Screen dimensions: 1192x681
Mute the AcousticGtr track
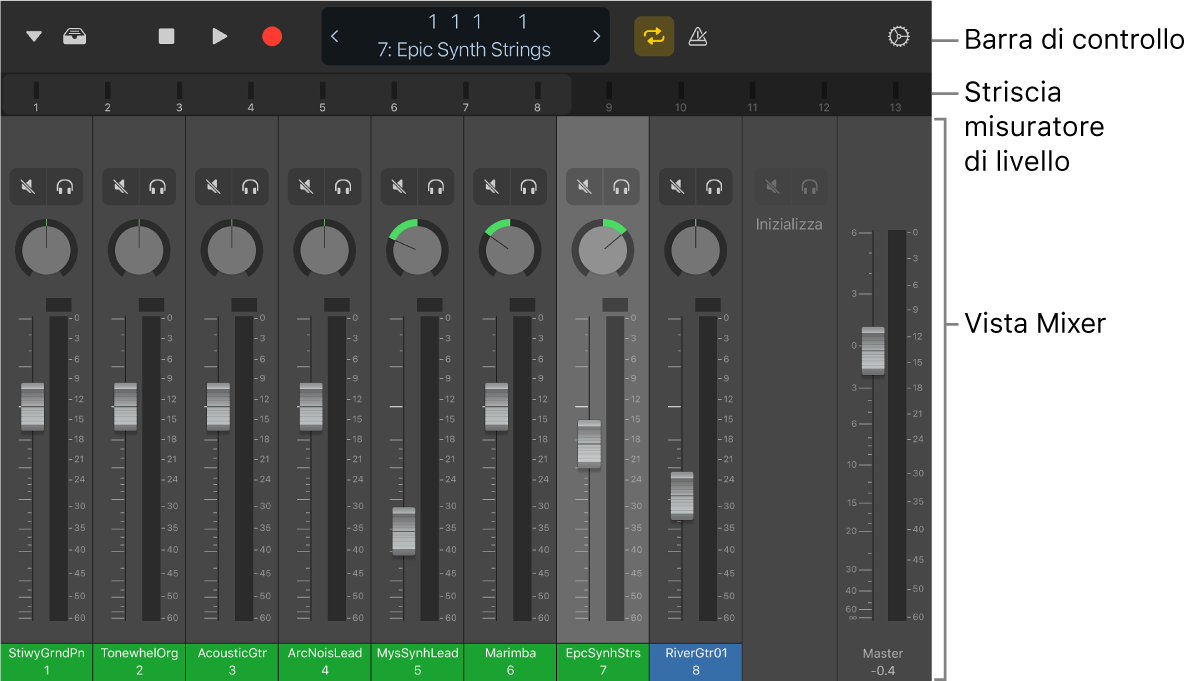pyautogui.click(x=214, y=186)
